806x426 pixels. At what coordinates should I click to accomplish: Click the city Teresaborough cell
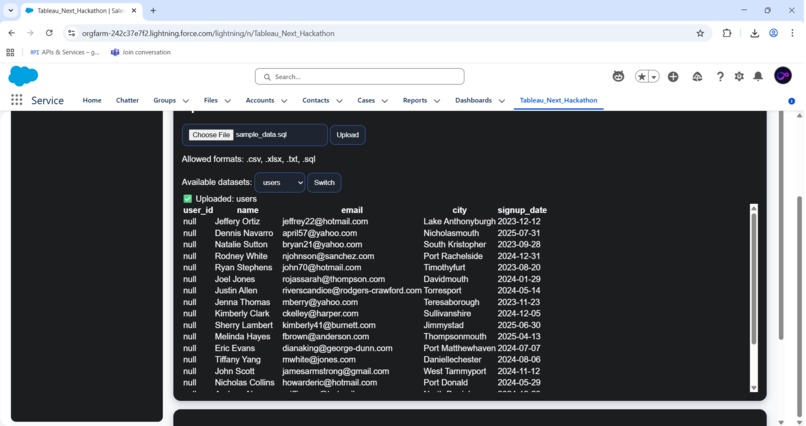(x=451, y=302)
